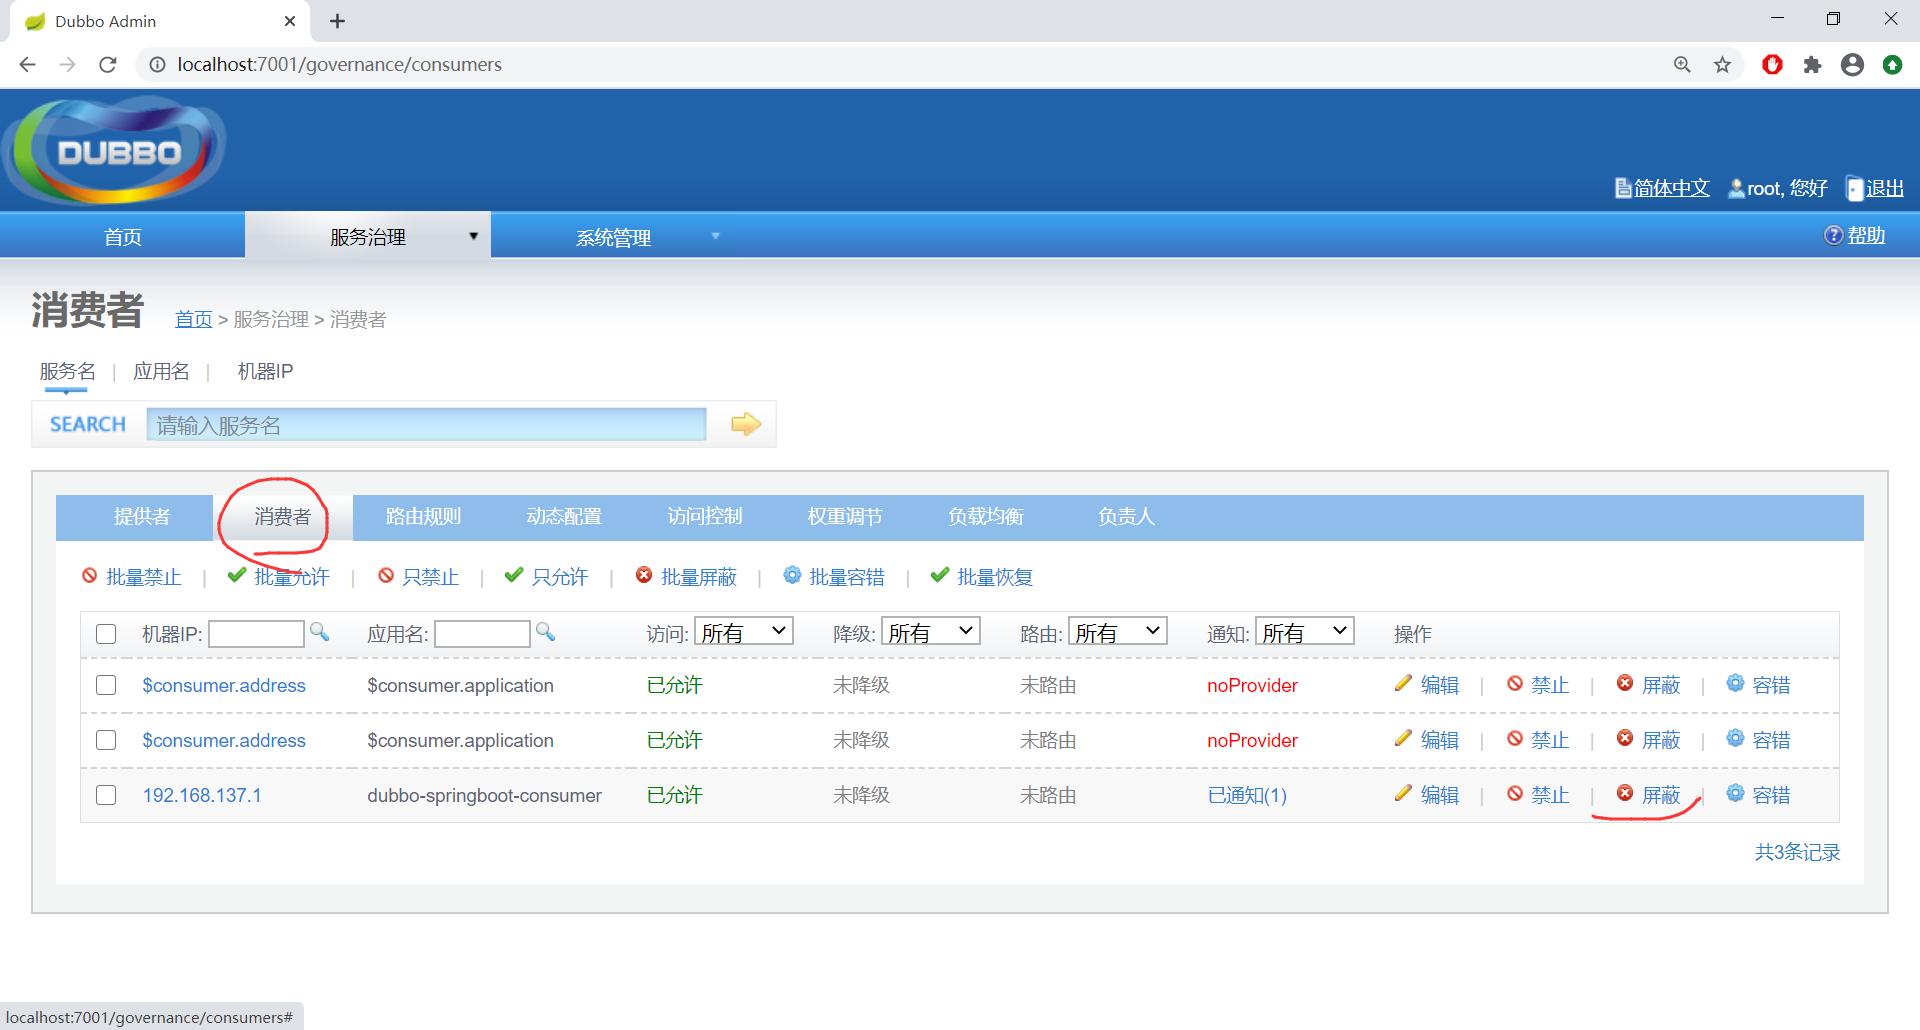Switch to the 负载均衡 tab
The image size is (1920, 1030).
click(x=986, y=517)
